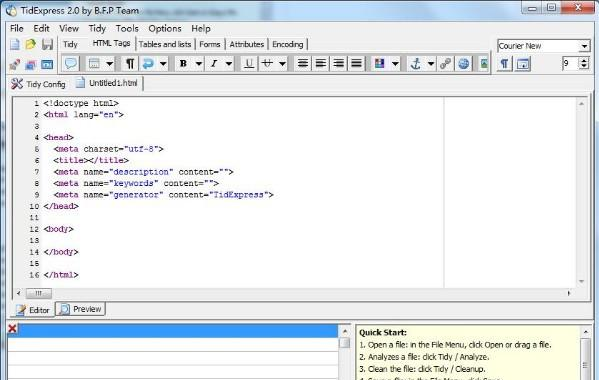Open the Edit menu

click(x=41, y=28)
